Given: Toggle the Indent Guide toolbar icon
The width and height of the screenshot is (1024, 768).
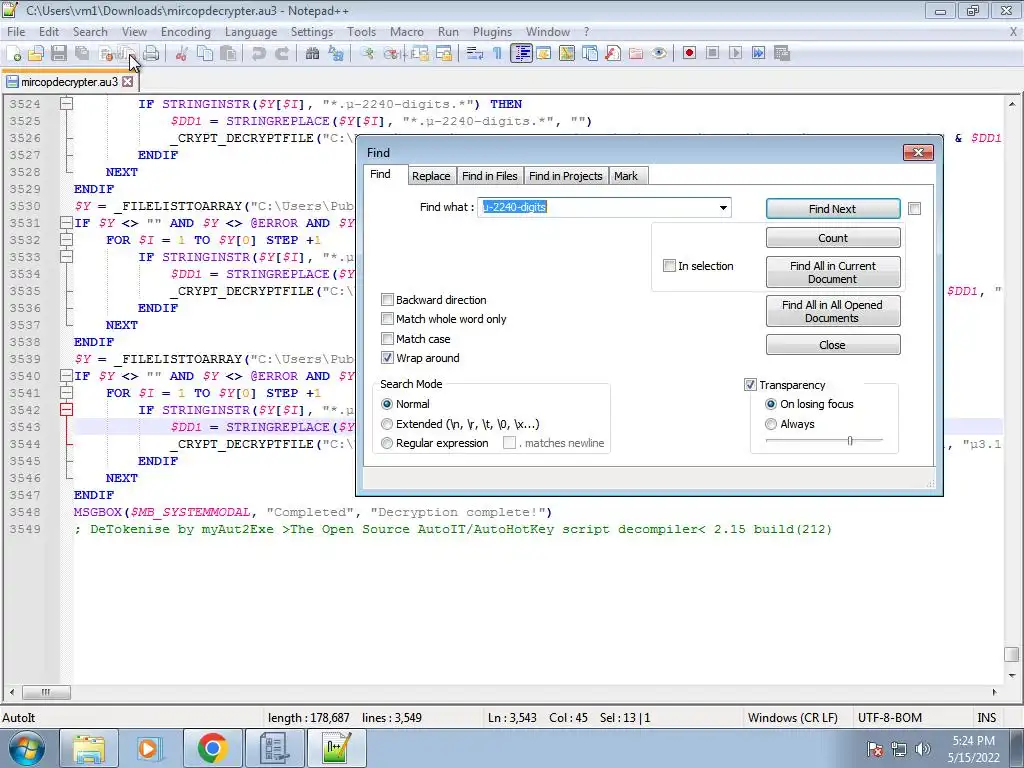Looking at the screenshot, I should pos(521,54).
